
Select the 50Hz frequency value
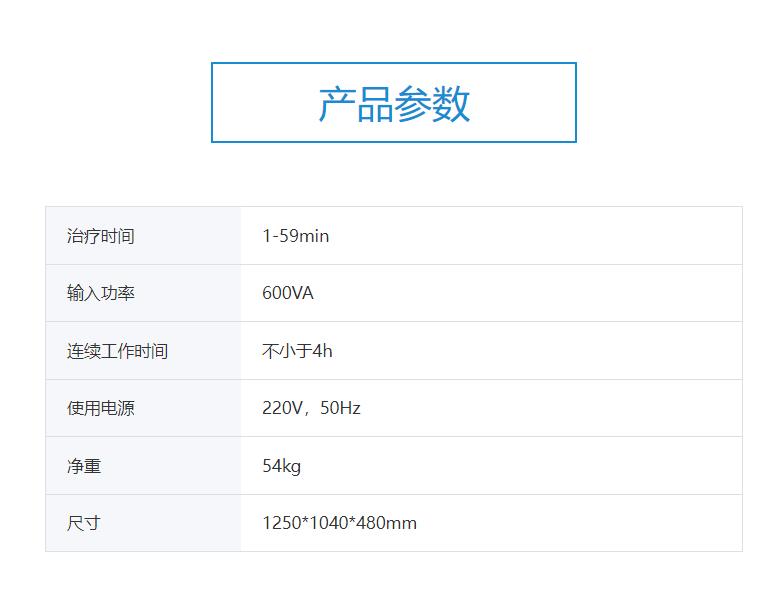click(x=341, y=408)
